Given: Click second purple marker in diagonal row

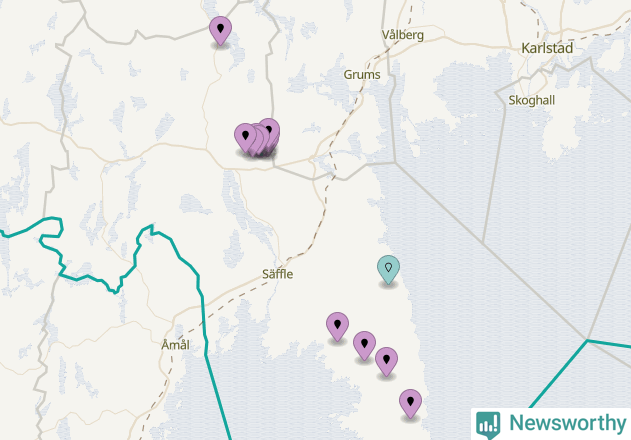Looking at the screenshot, I should tap(365, 346).
